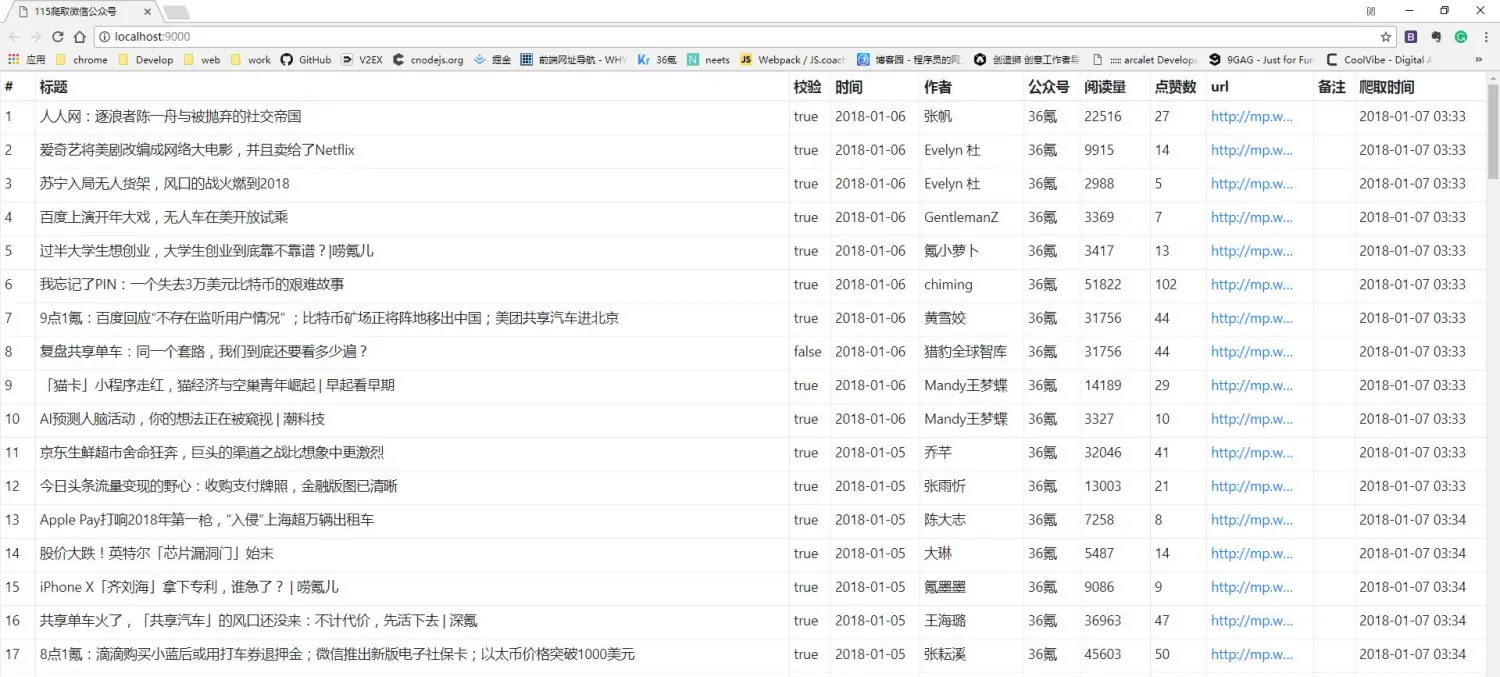
Task: Open the url link in row 6
Action: [x=1252, y=285]
